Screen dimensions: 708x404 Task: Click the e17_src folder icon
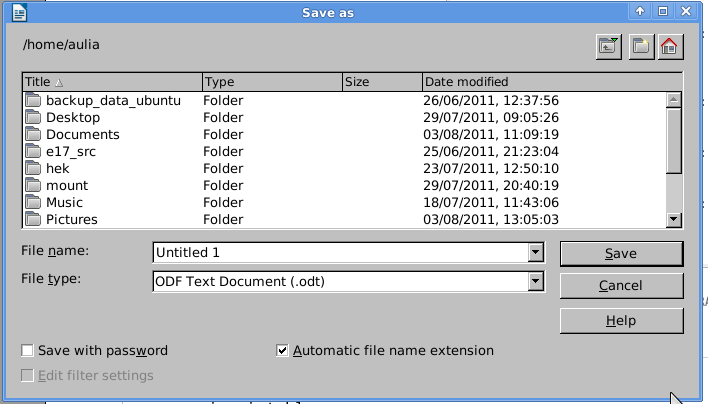coord(33,151)
